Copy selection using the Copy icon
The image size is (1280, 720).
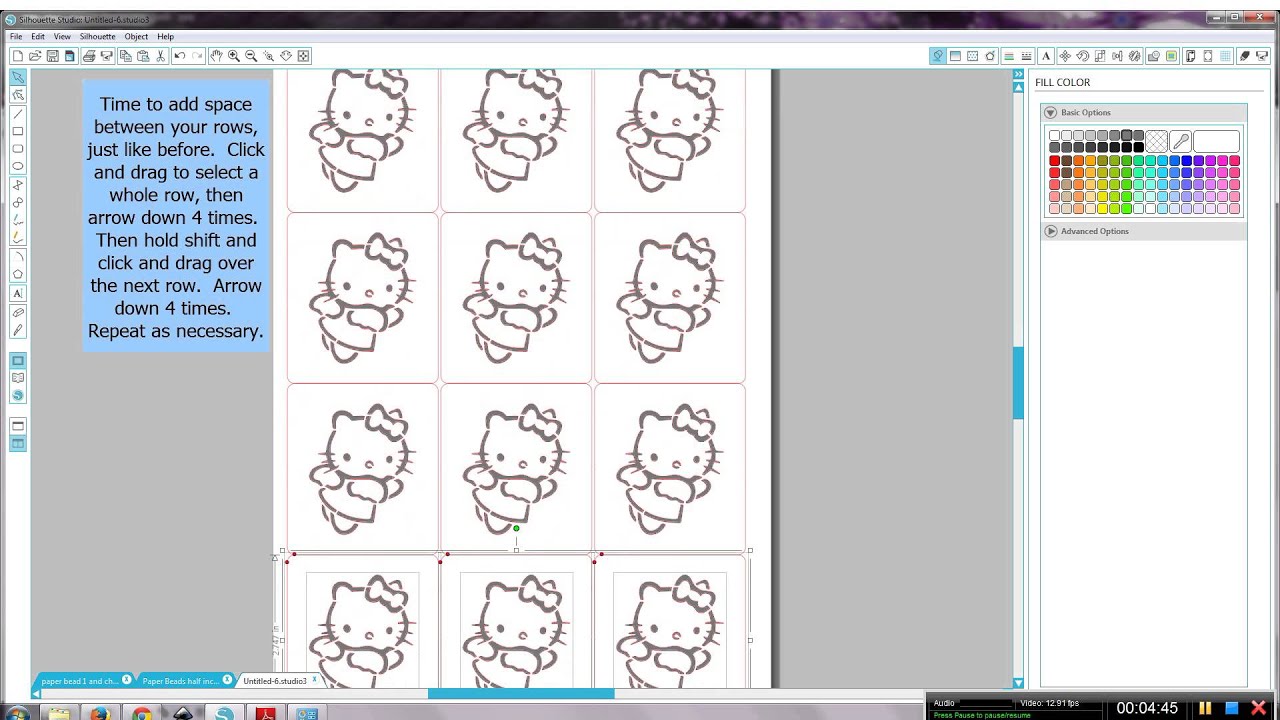coord(125,56)
